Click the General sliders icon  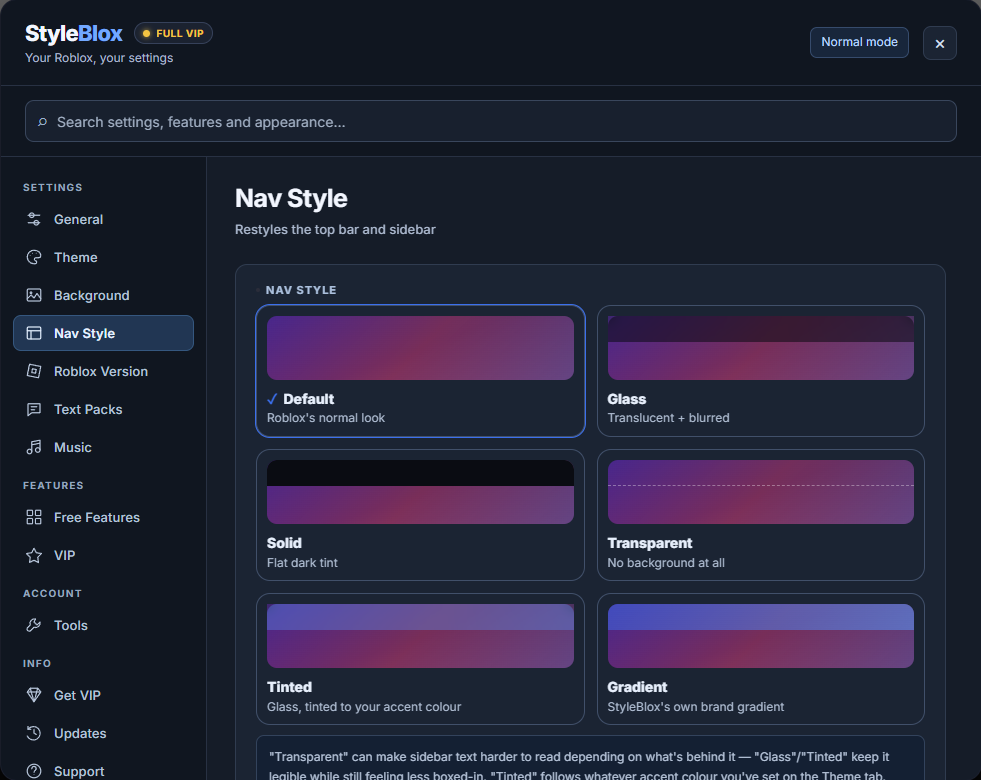(34, 220)
